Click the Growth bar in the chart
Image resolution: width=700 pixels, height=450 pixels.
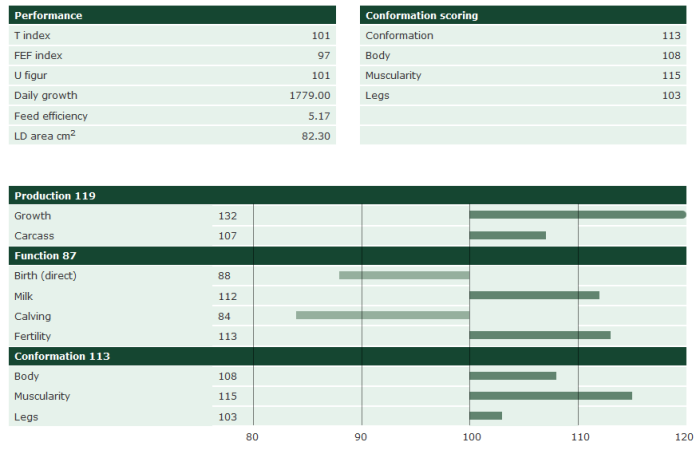point(577,215)
